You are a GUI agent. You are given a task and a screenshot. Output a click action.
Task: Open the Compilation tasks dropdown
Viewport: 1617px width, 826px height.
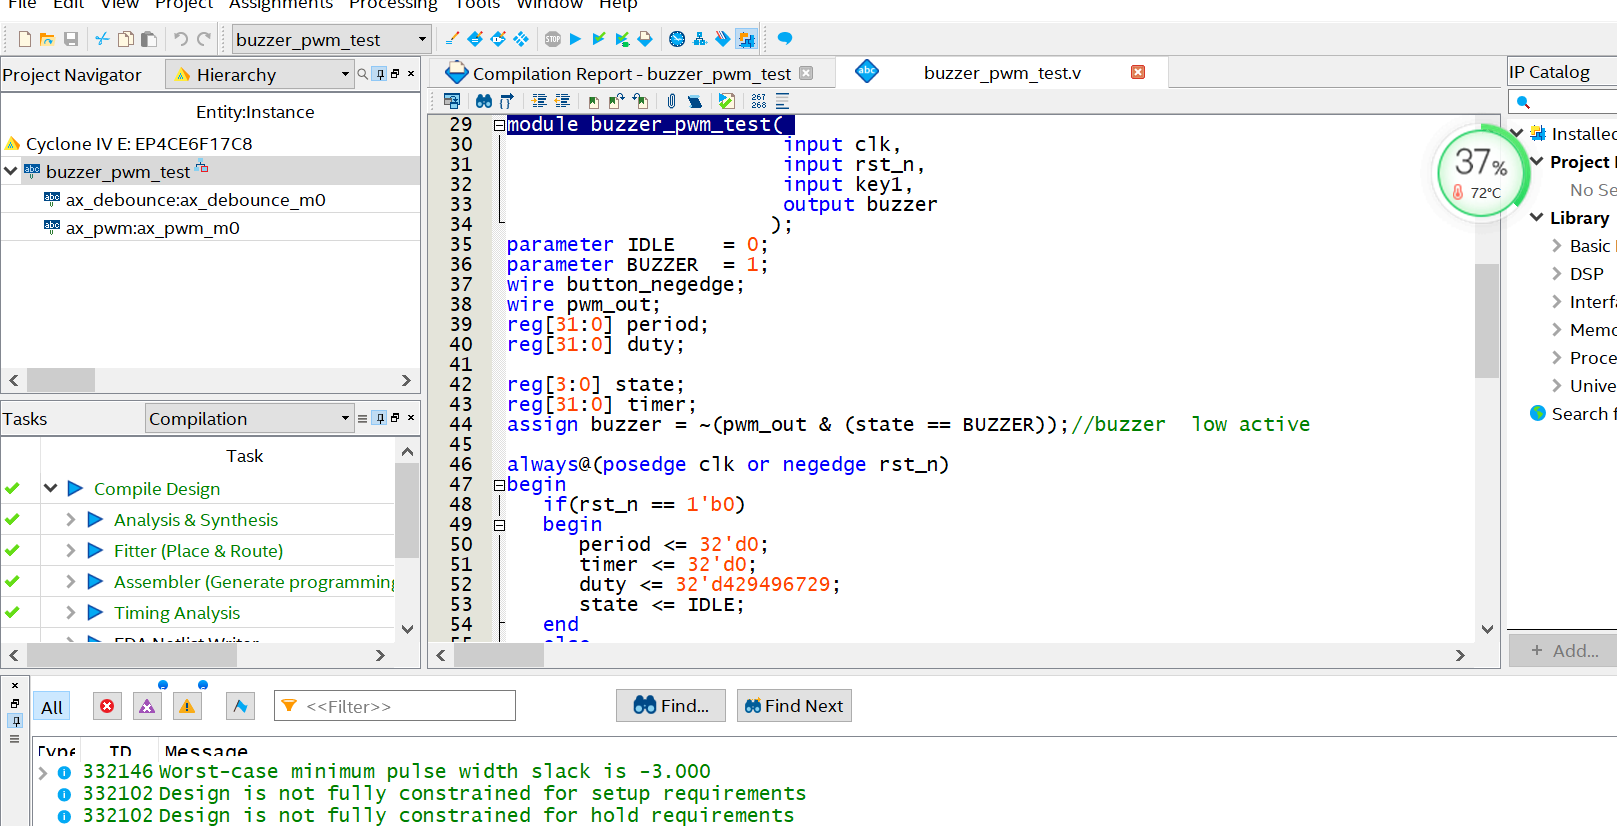250,419
